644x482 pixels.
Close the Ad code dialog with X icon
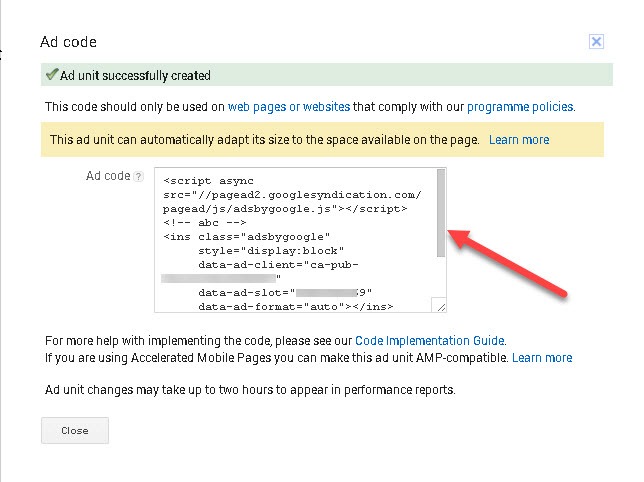coord(596,42)
